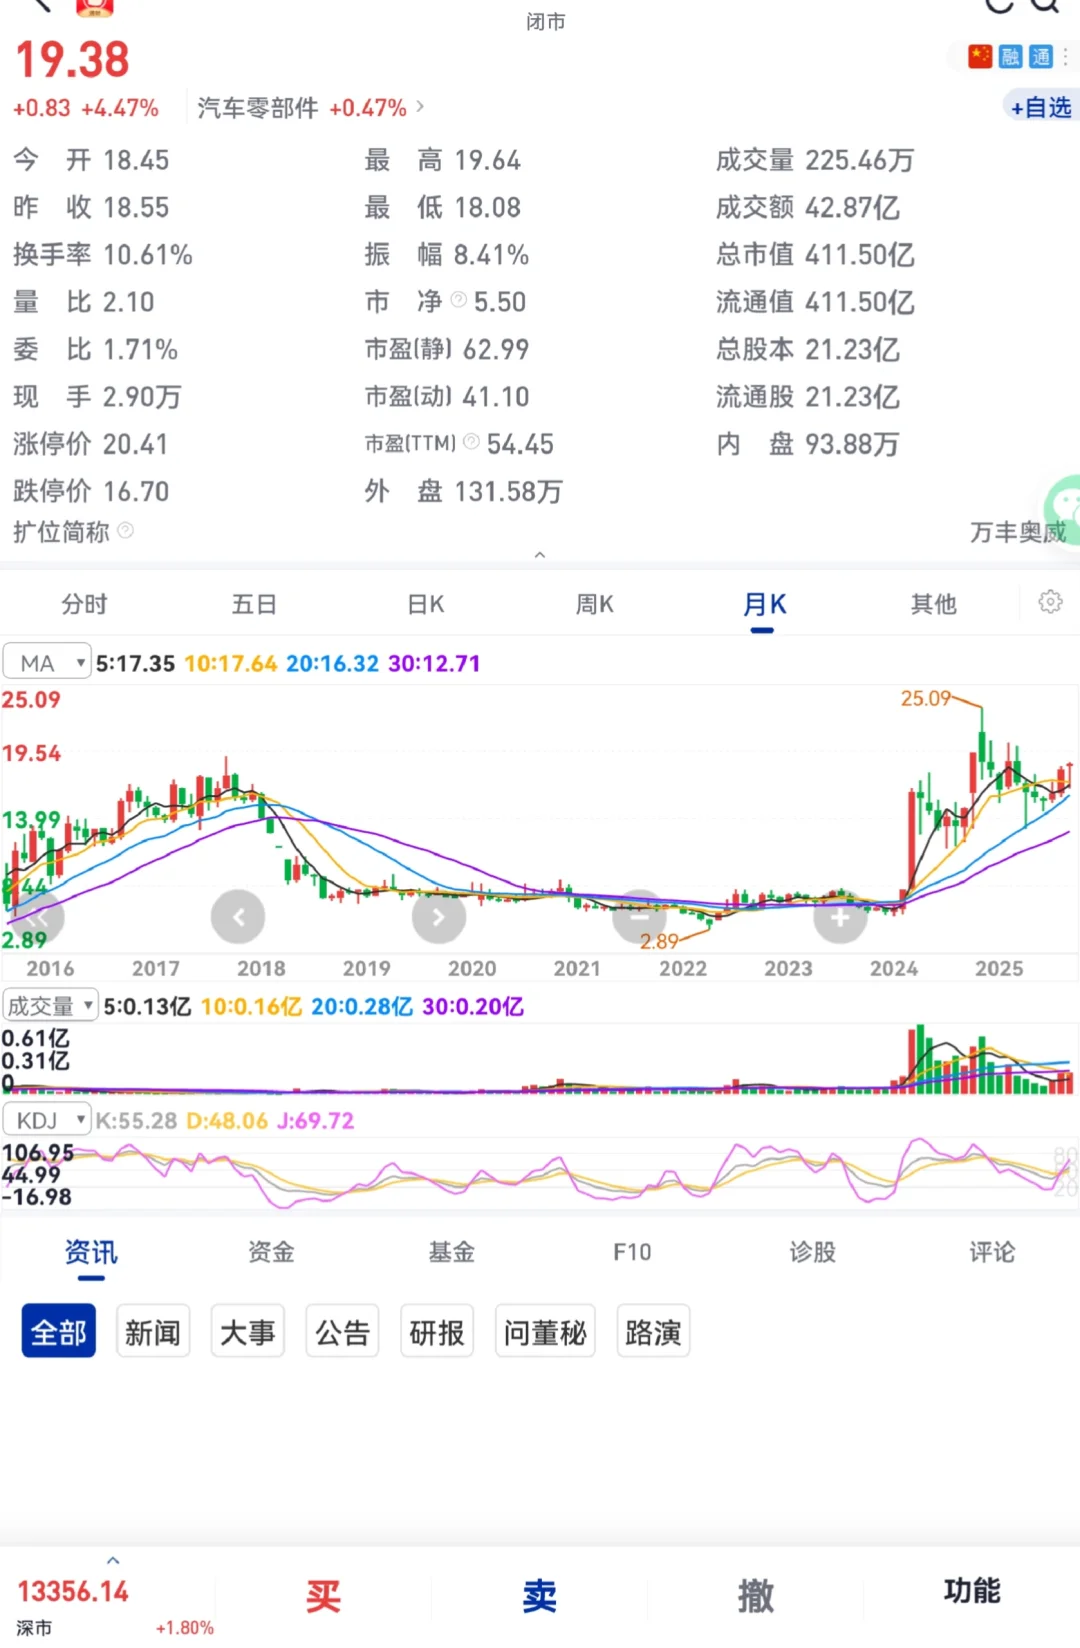The width and height of the screenshot is (1080, 1648).
Task: Tap the 万丰奥威 stock name
Action: tap(1018, 532)
